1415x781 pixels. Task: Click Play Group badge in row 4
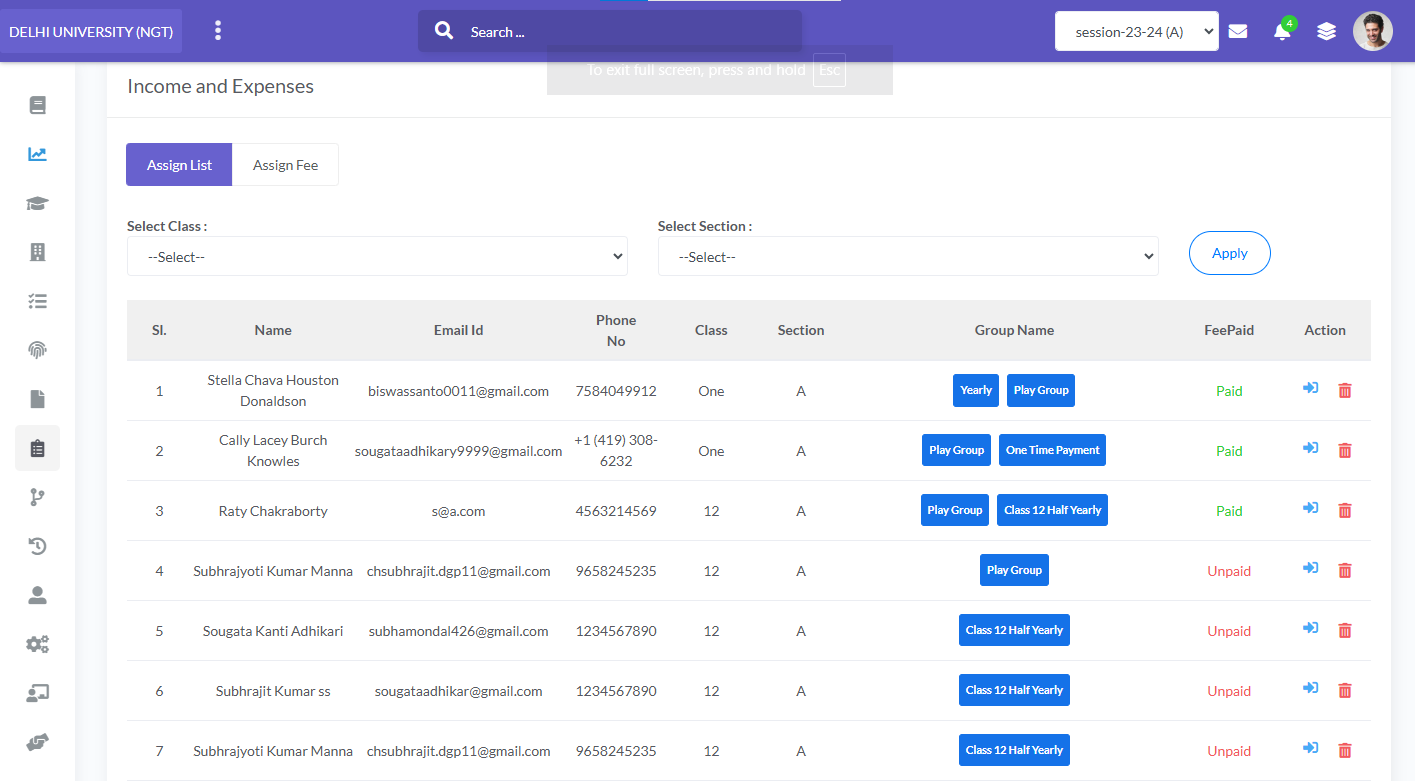pyautogui.click(x=1014, y=570)
